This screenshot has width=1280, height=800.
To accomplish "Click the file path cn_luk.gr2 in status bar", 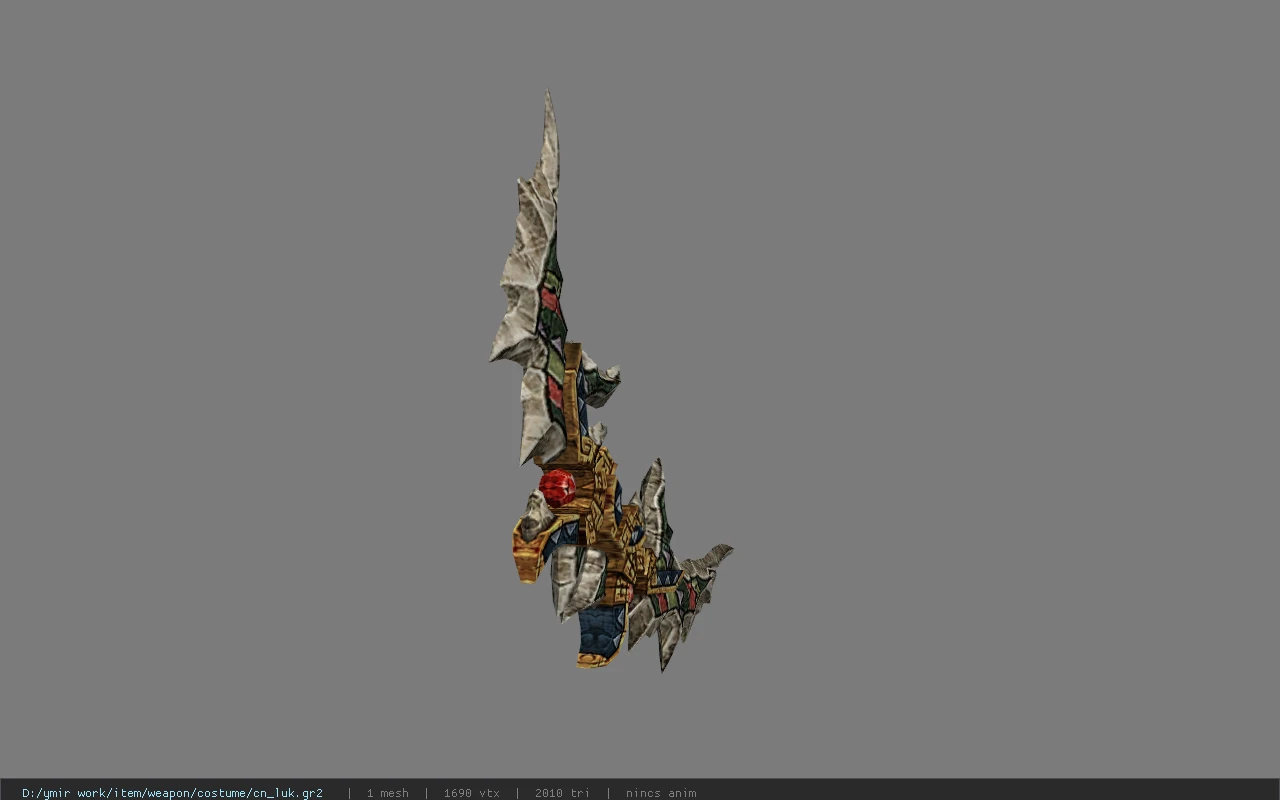I will coord(172,793).
